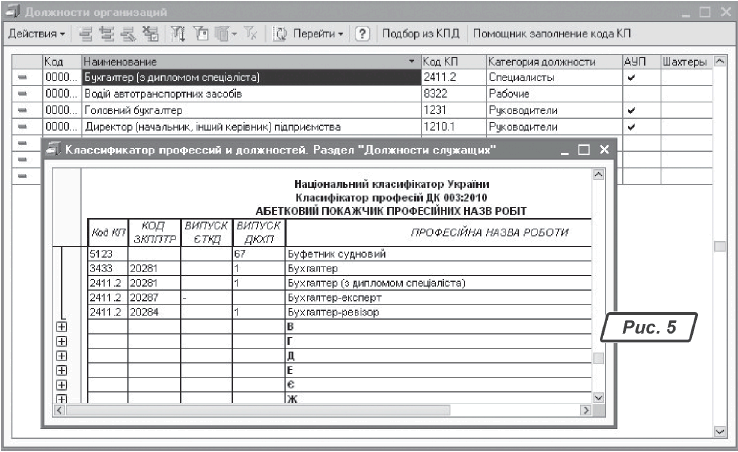This screenshot has height=452, width=738.
Task: Open help with the question mark icon
Action: coord(362,34)
